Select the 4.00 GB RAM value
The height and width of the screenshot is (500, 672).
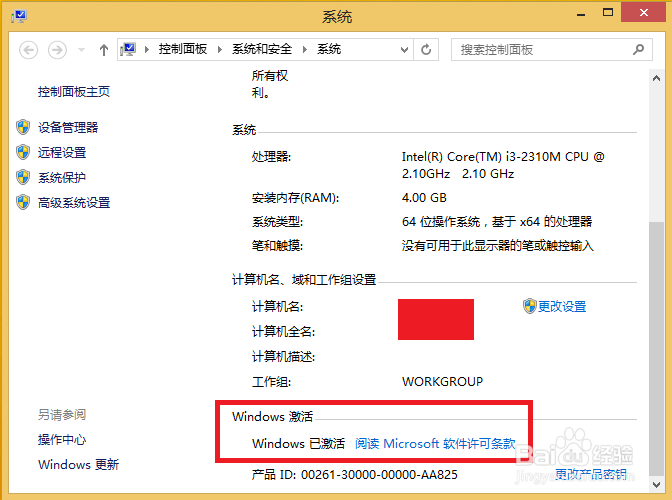pyautogui.click(x=424, y=198)
